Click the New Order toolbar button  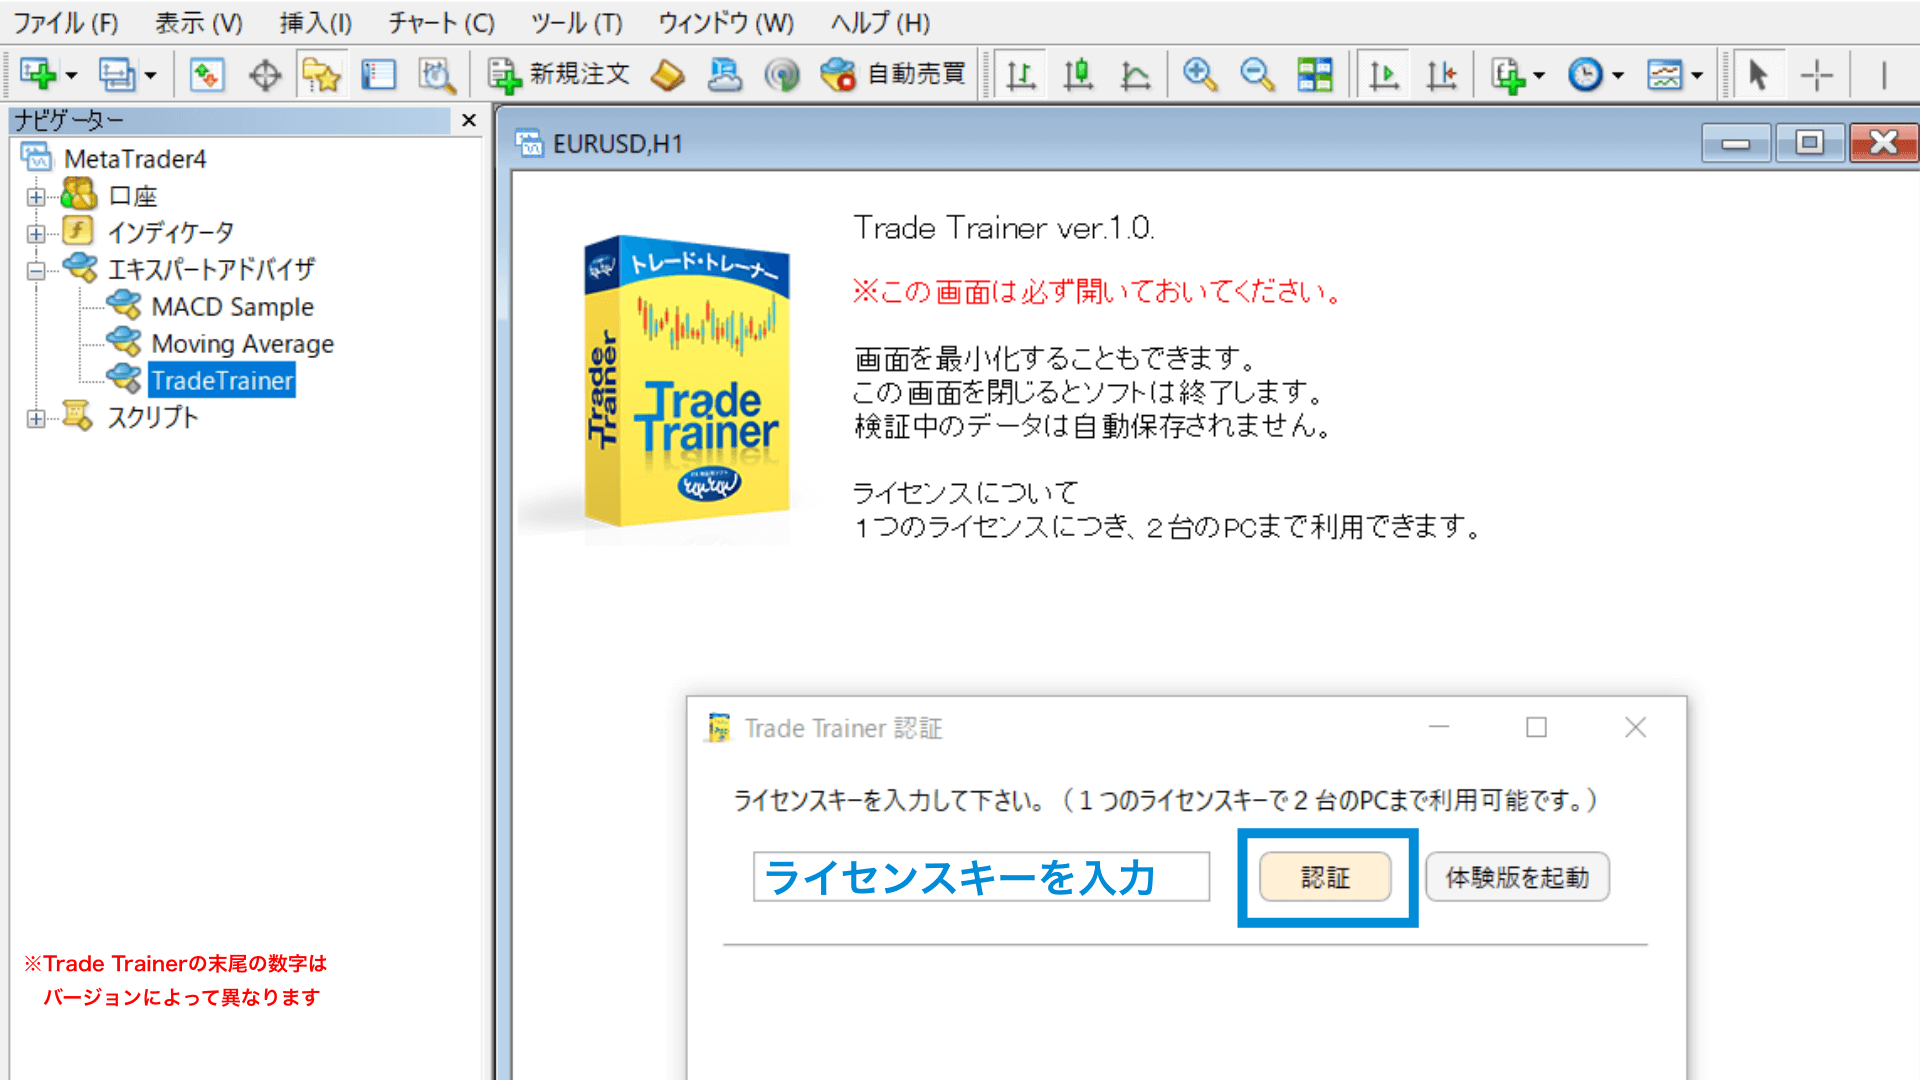(558, 74)
